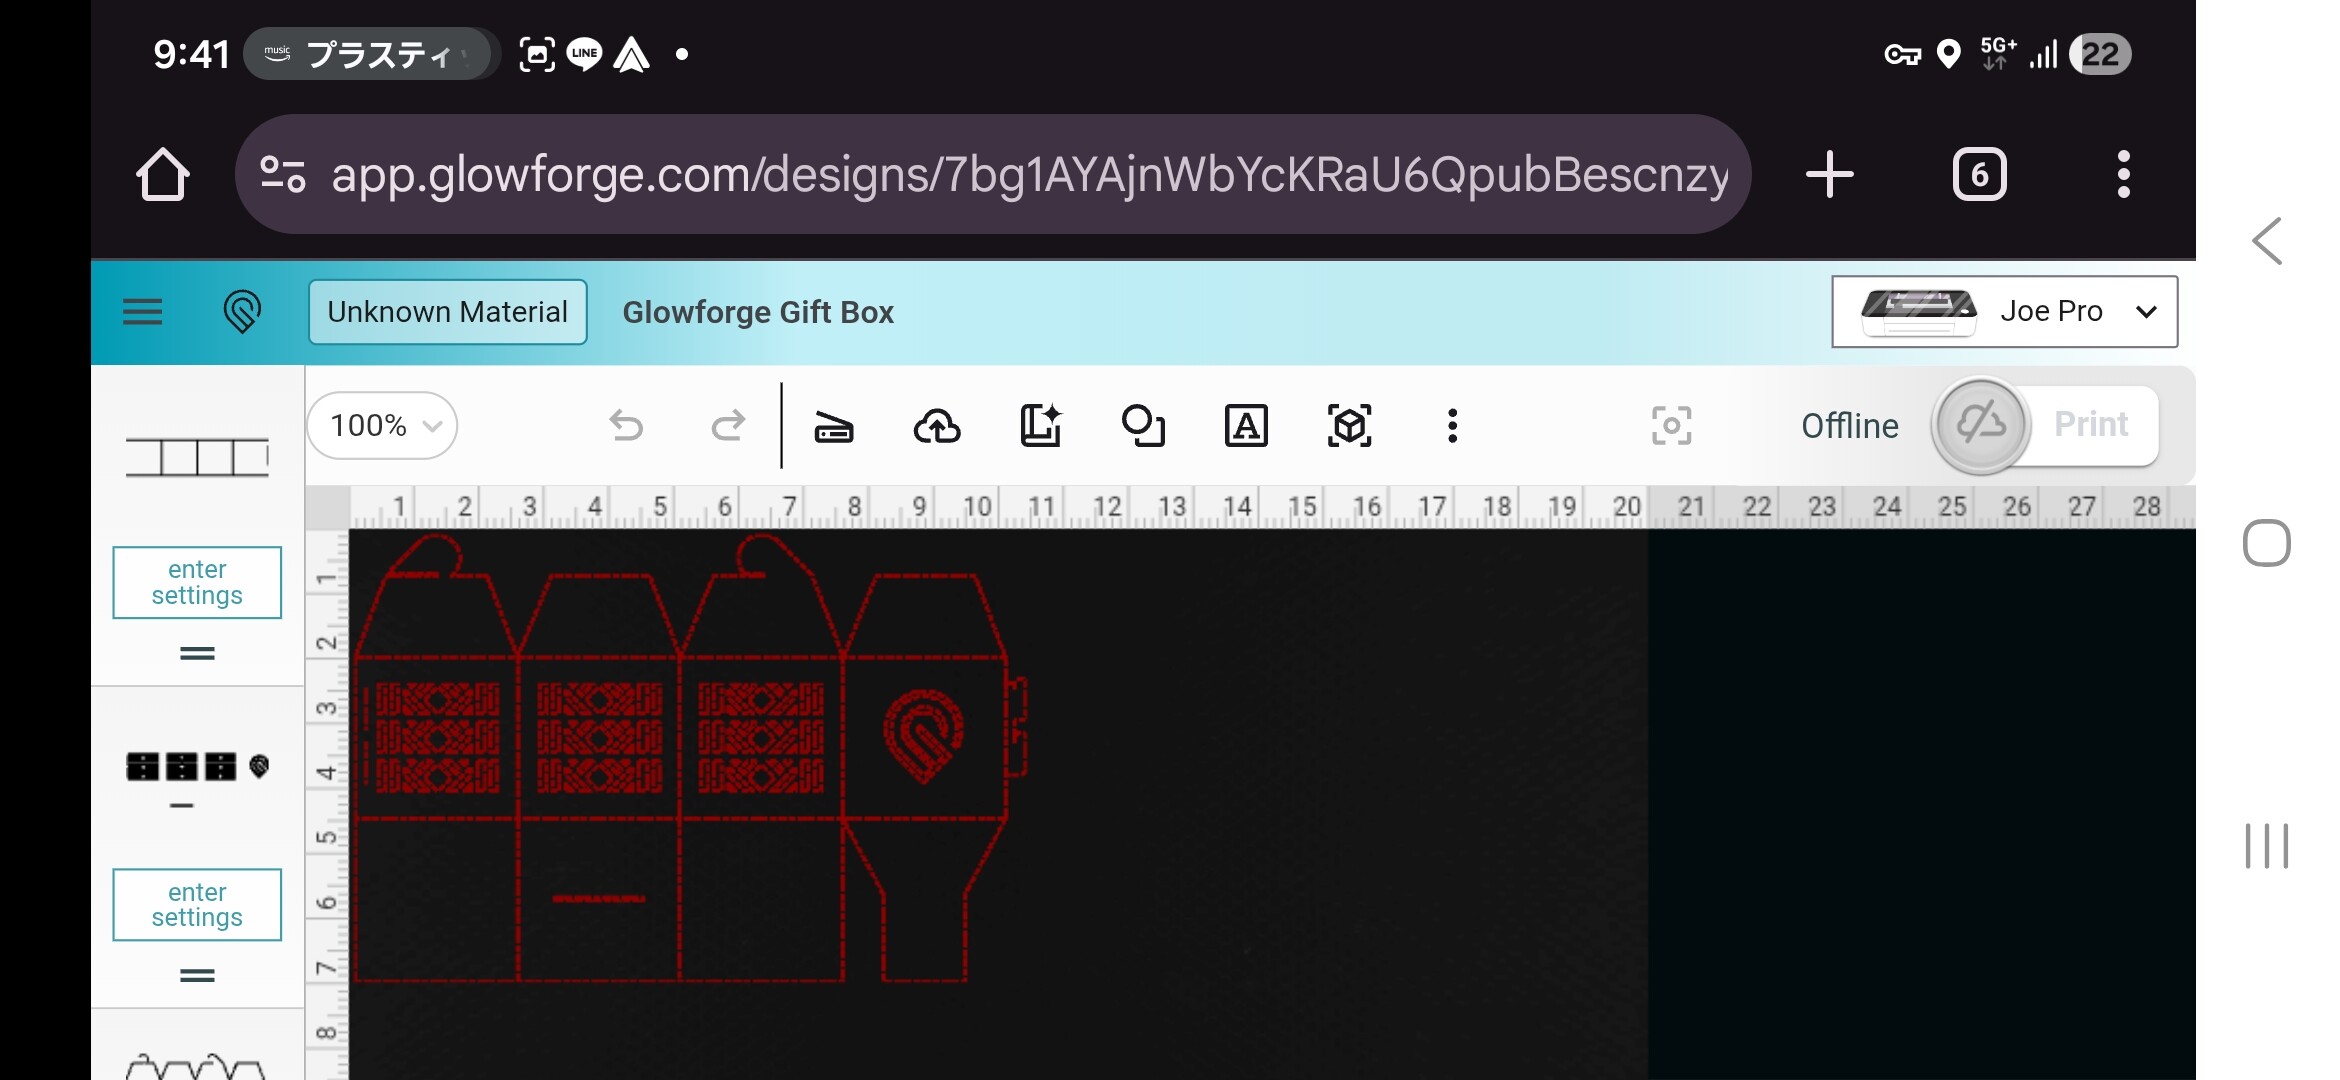Click the 3D cube preview icon
2340x1080 pixels.
click(x=1349, y=426)
